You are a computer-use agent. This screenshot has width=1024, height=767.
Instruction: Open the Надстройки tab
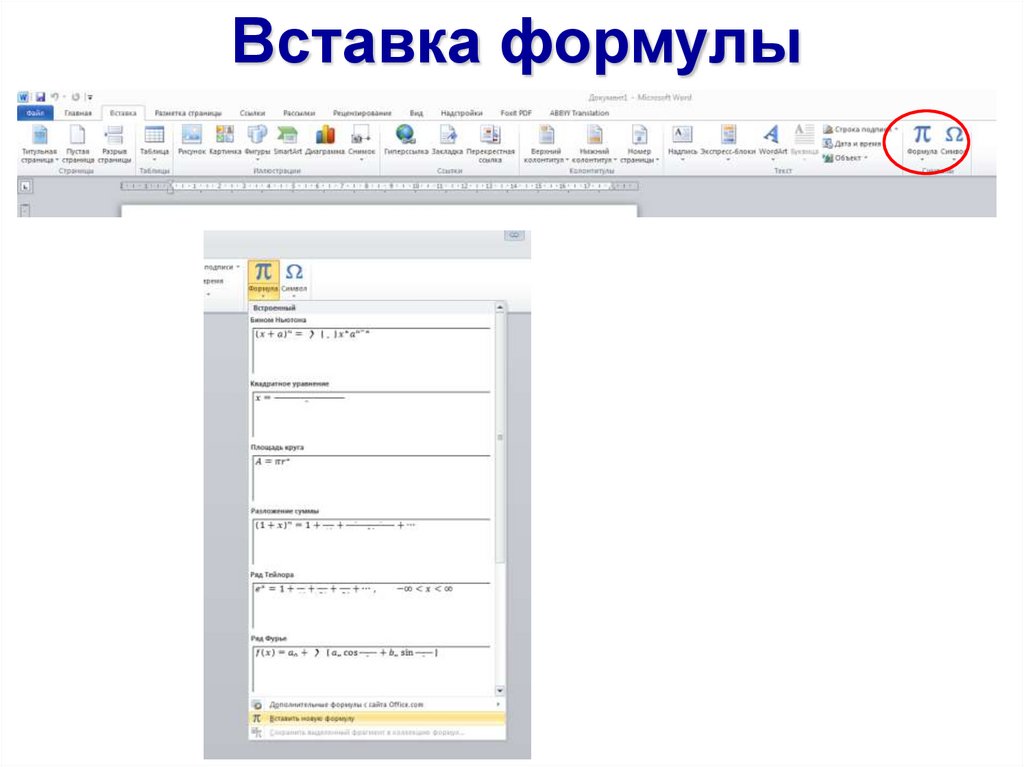coord(461,113)
